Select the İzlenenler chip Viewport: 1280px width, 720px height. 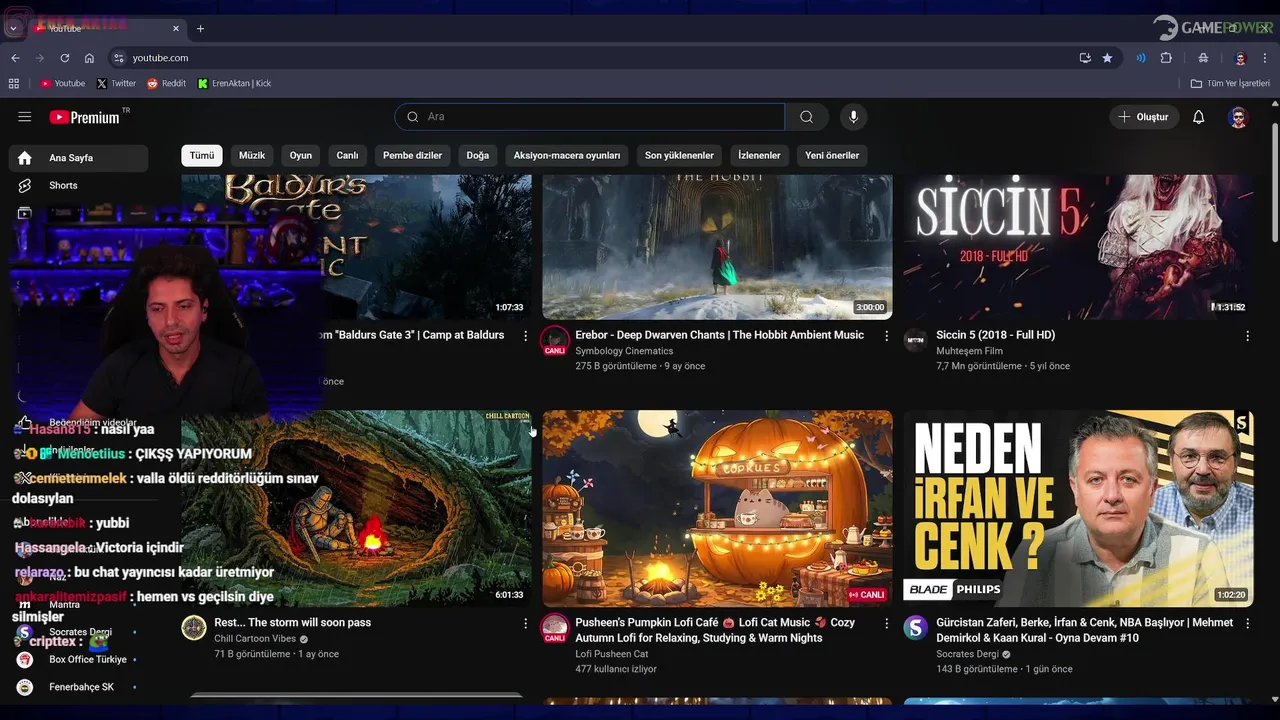(x=759, y=156)
